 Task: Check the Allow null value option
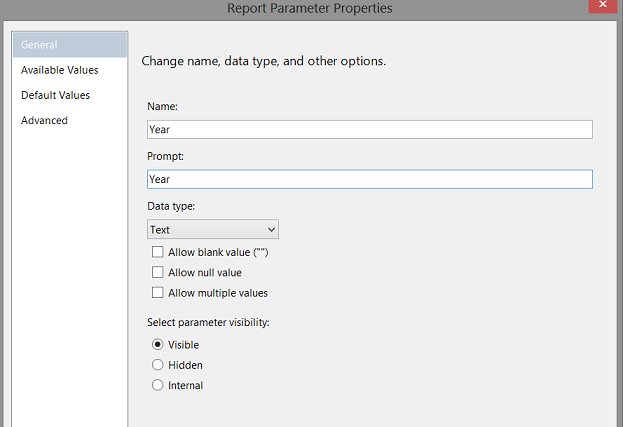157,272
